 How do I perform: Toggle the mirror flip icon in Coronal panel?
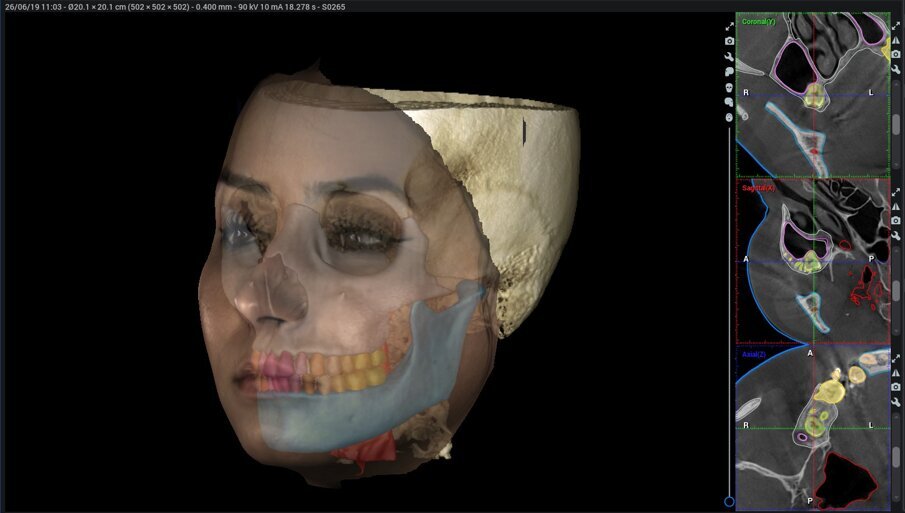(x=896, y=39)
